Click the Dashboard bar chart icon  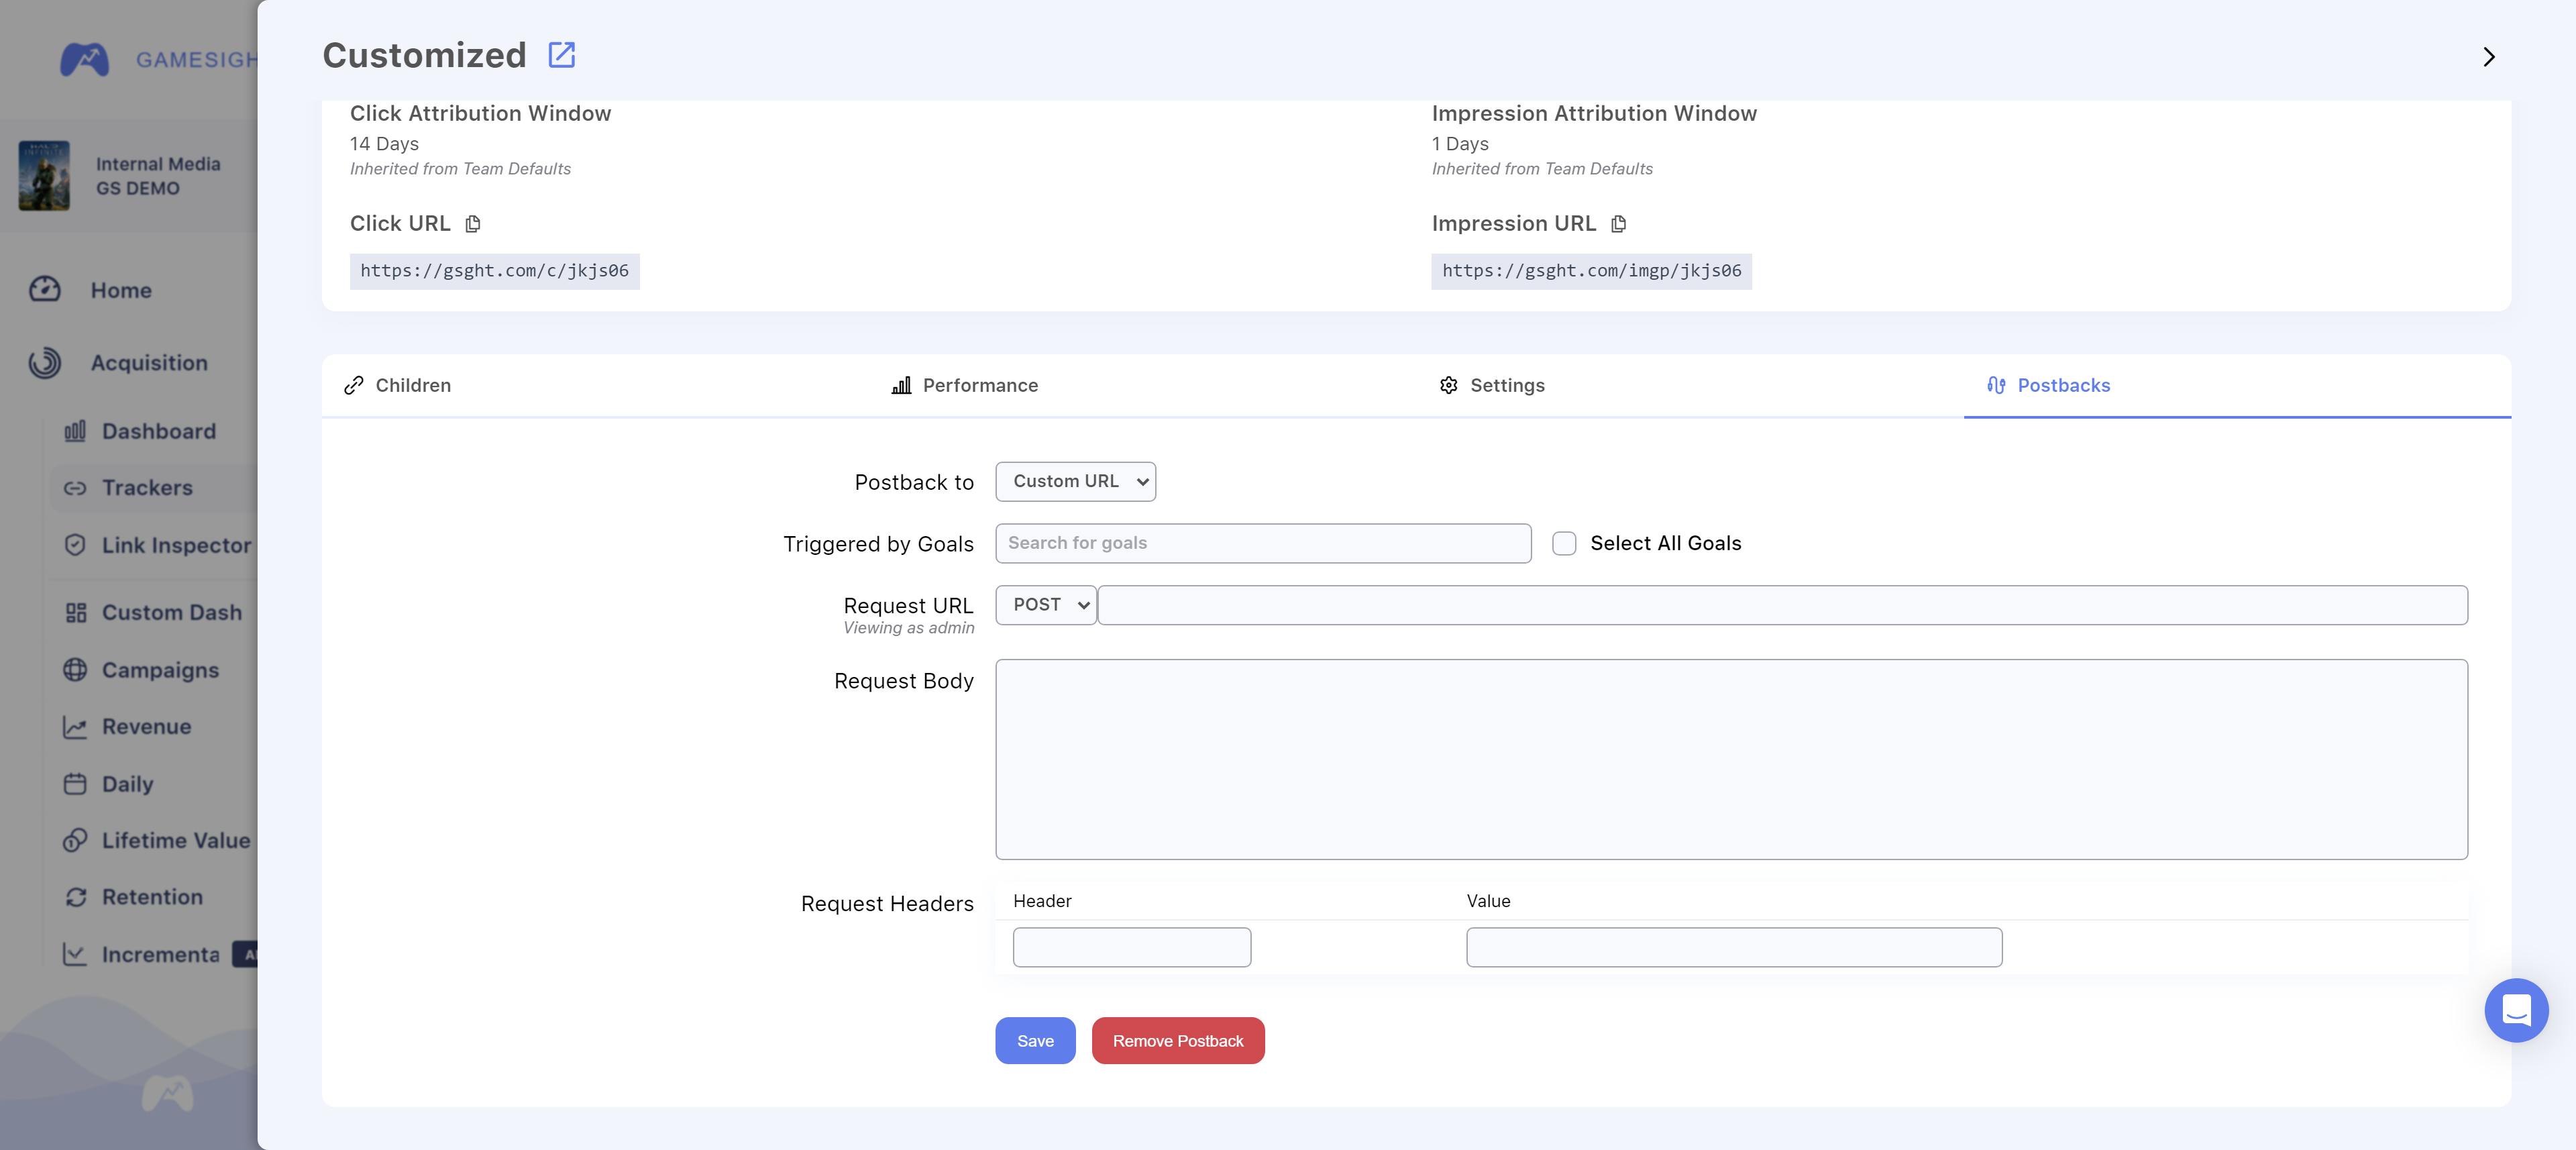click(75, 431)
